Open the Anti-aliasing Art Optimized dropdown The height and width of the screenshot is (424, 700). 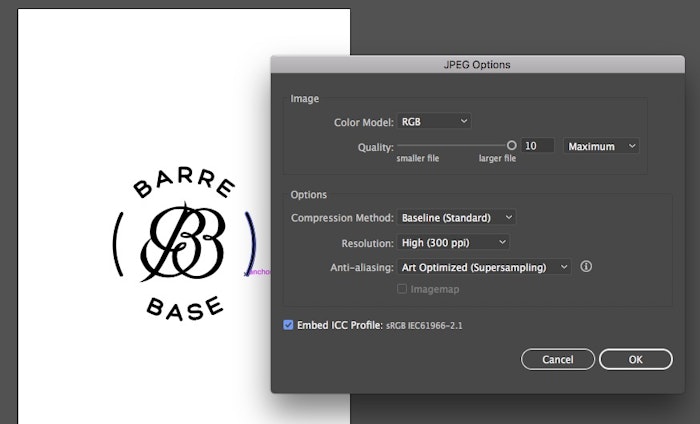[483, 267]
